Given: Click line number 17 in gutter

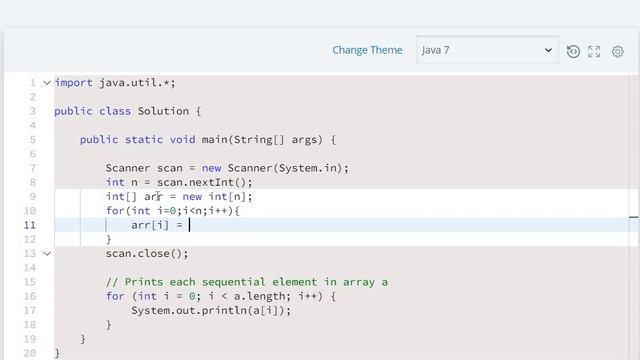Looking at the screenshot, I should click(x=29, y=311).
